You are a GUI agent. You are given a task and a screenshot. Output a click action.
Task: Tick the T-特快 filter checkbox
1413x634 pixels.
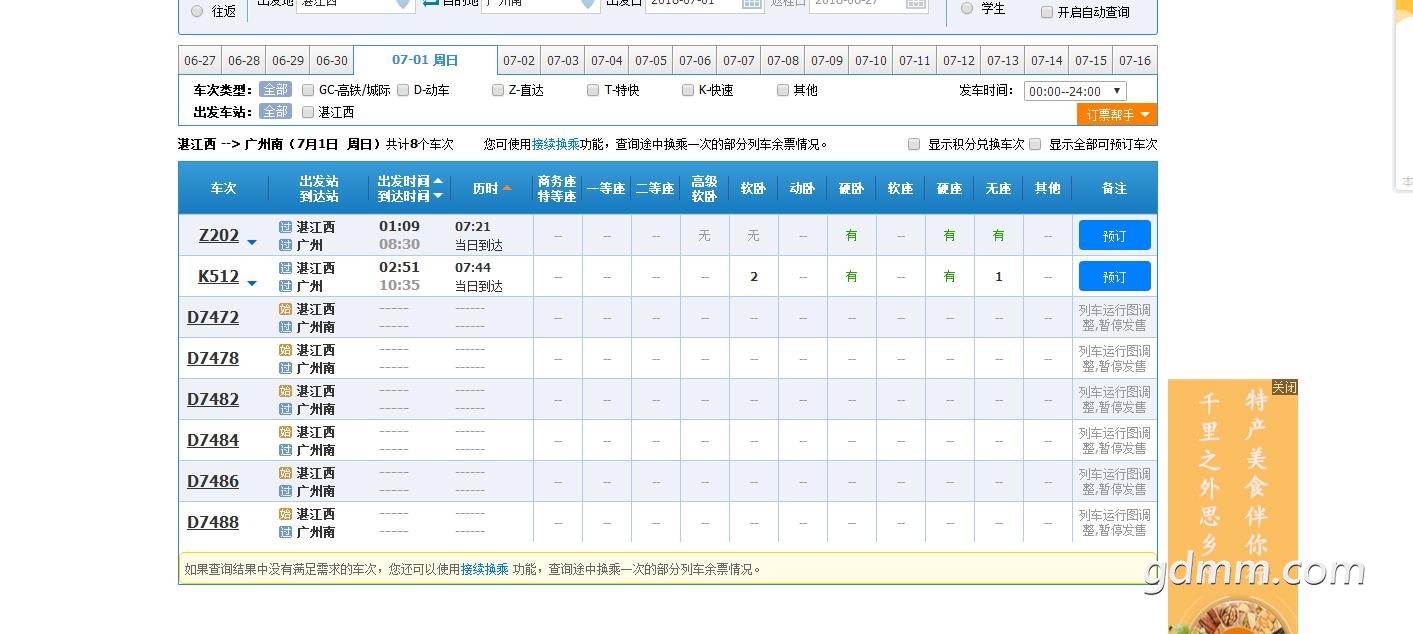tap(593, 90)
